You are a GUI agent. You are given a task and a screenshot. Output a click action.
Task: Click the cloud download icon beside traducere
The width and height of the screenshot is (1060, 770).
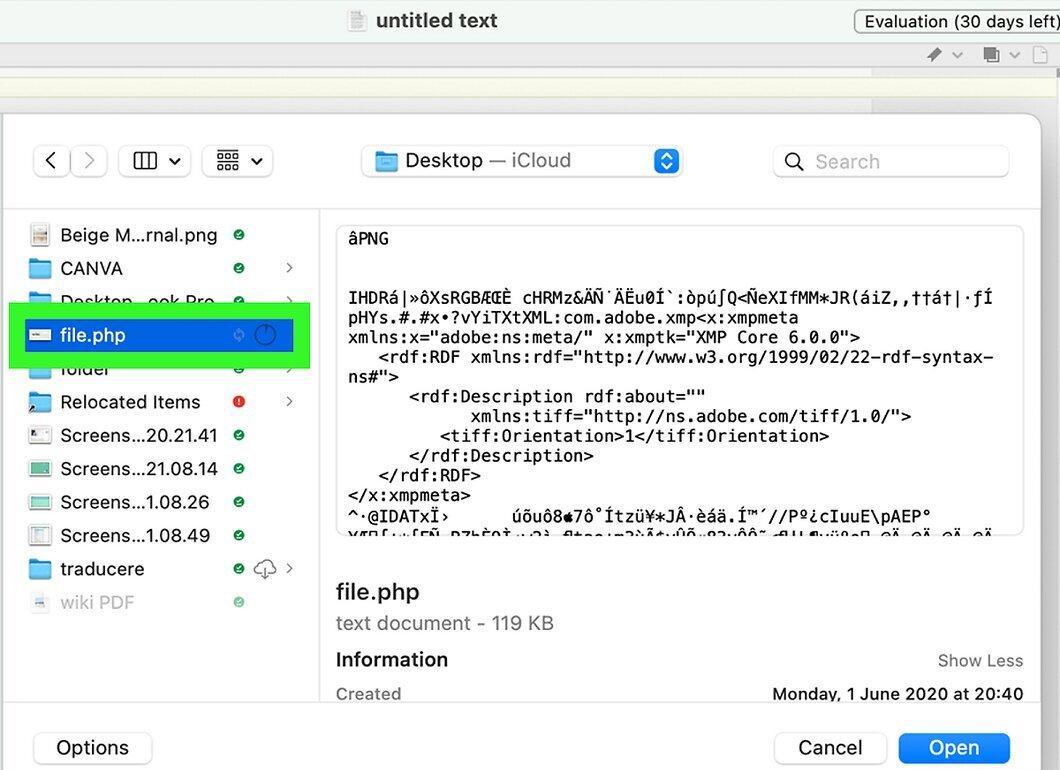(264, 569)
